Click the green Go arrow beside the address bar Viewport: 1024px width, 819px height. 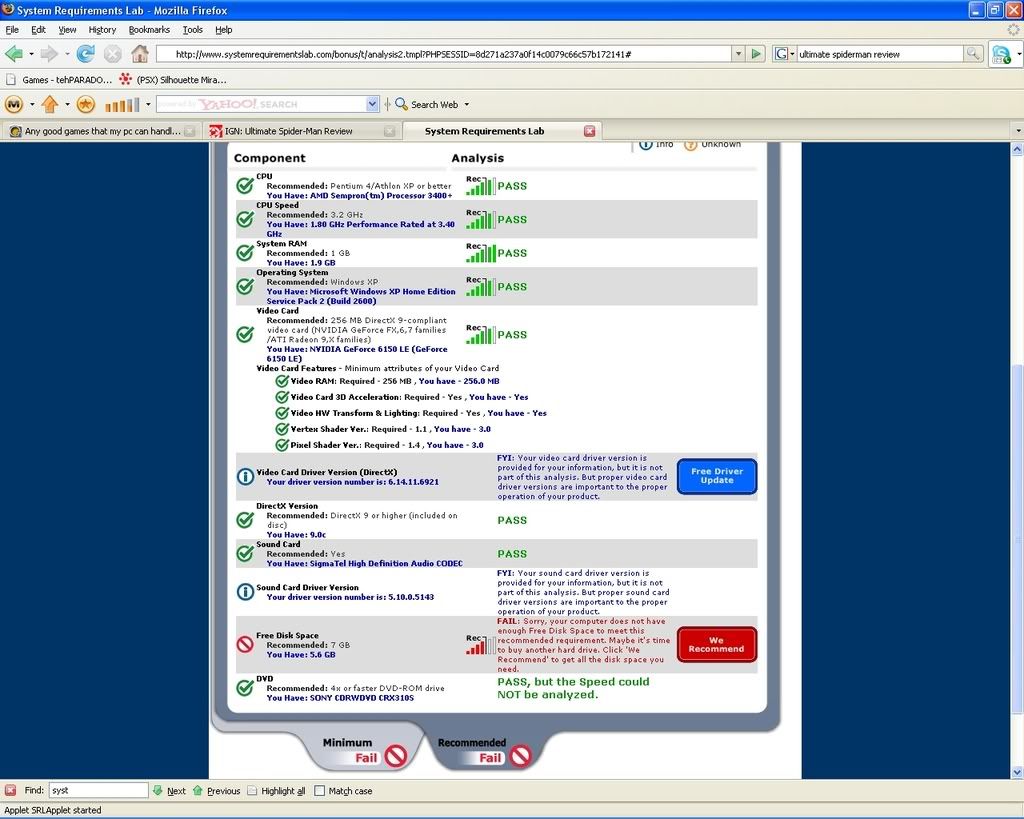[757, 53]
